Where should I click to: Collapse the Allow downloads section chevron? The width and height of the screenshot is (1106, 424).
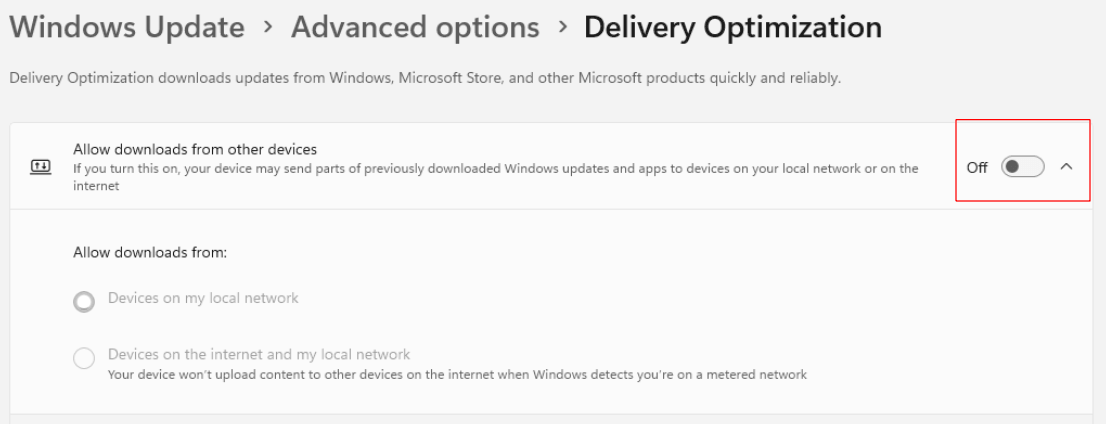[1066, 167]
